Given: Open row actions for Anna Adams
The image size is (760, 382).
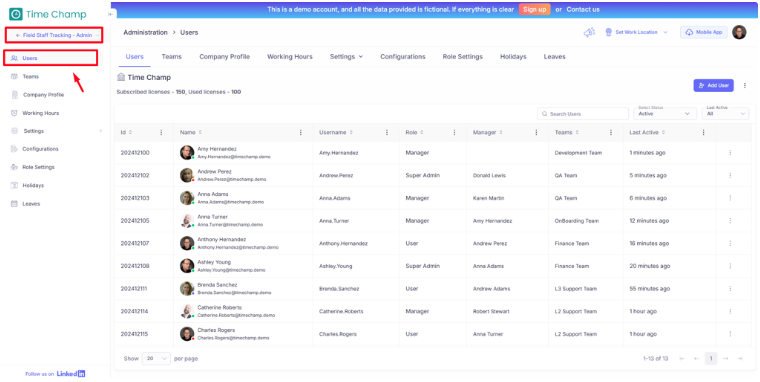Looking at the screenshot, I should (x=730, y=198).
